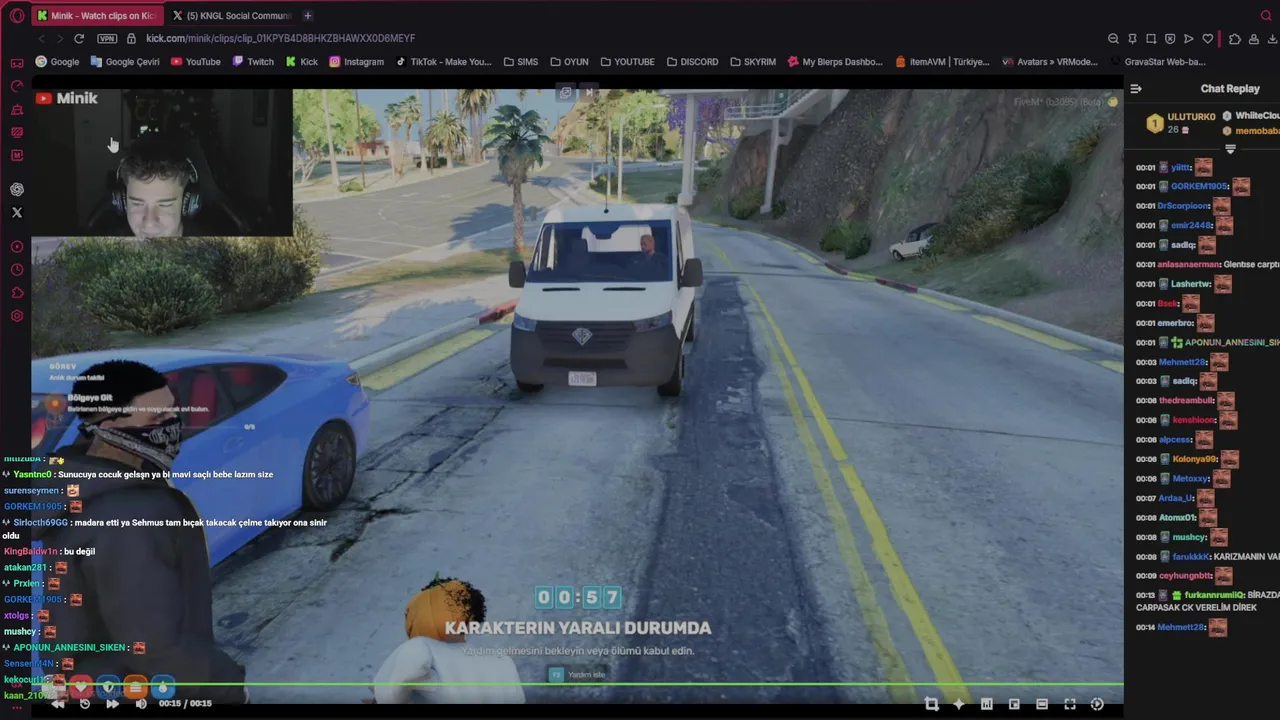Open the Google bookmark
This screenshot has height=720, width=1280.
click(57, 62)
